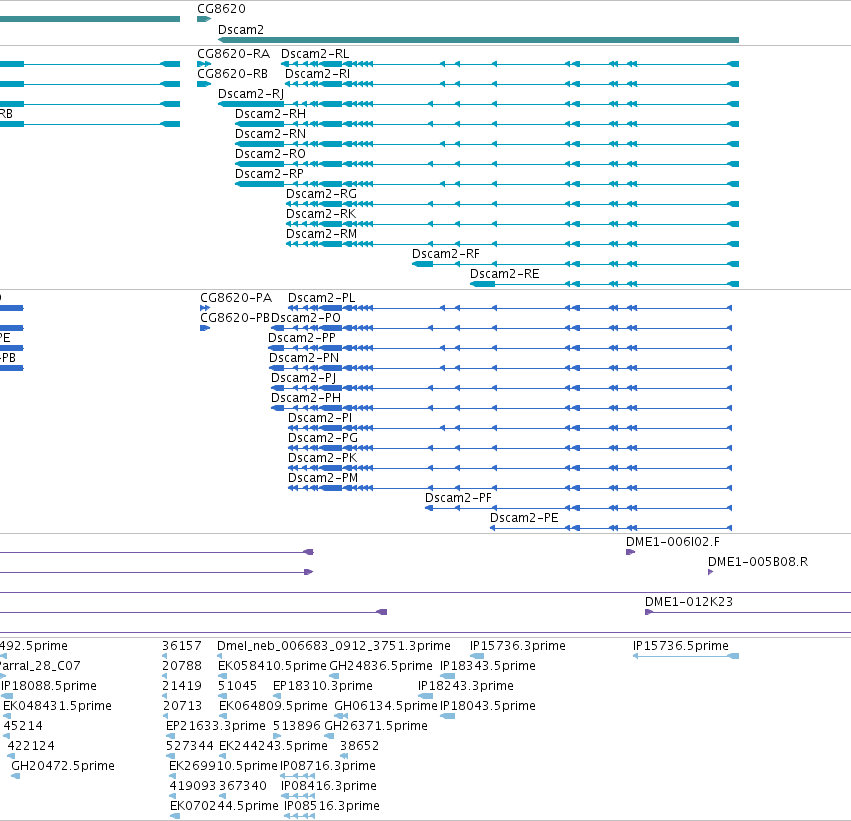Click the IP08716.3prime EST label
Image resolution: width=851 pixels, height=821 pixels.
(x=327, y=767)
